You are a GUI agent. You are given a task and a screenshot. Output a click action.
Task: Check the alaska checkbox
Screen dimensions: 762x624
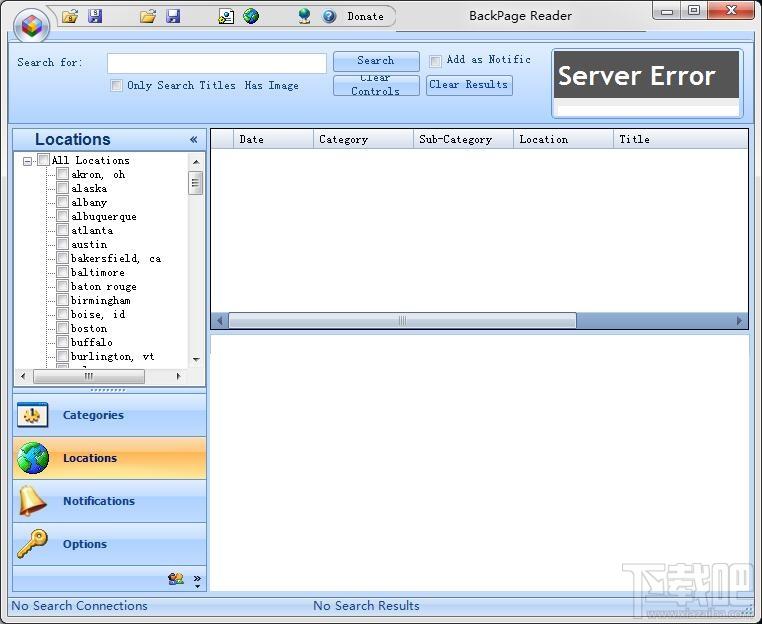pyautogui.click(x=63, y=188)
